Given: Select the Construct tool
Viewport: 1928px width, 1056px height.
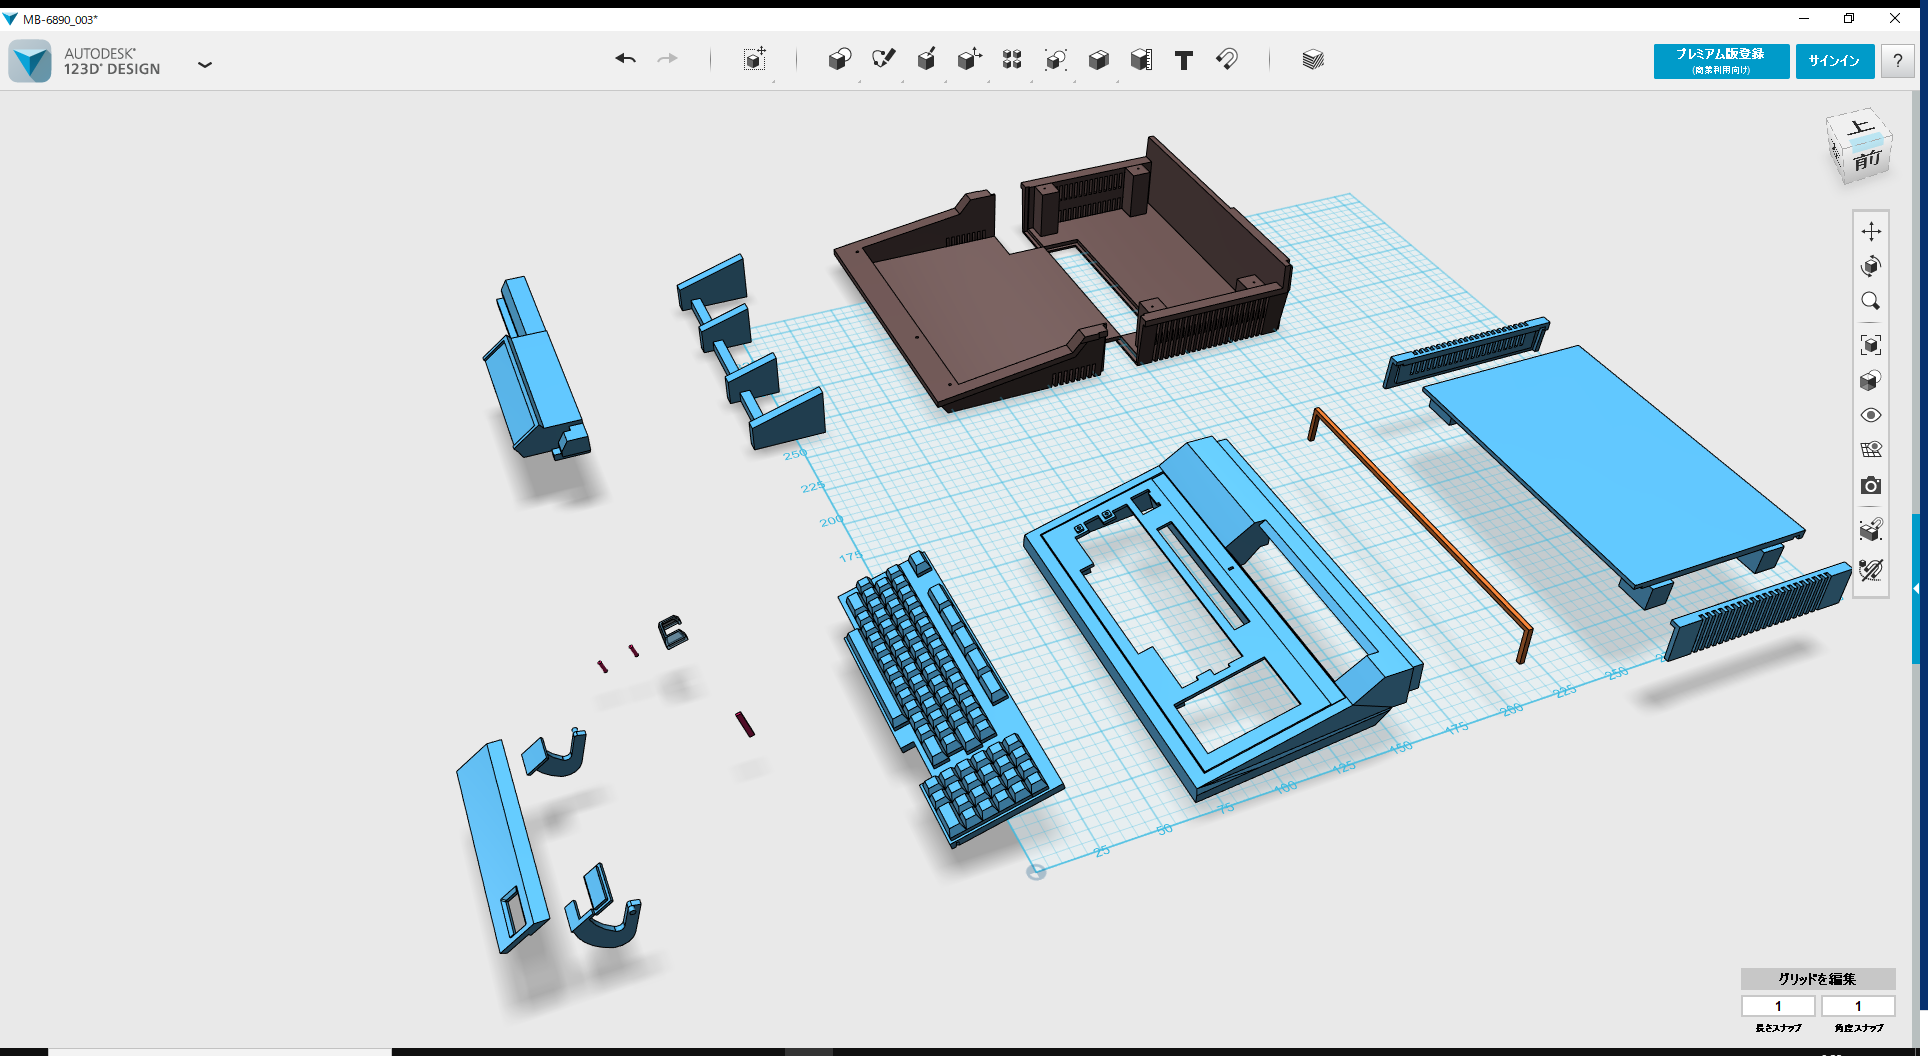Looking at the screenshot, I should click(x=926, y=60).
